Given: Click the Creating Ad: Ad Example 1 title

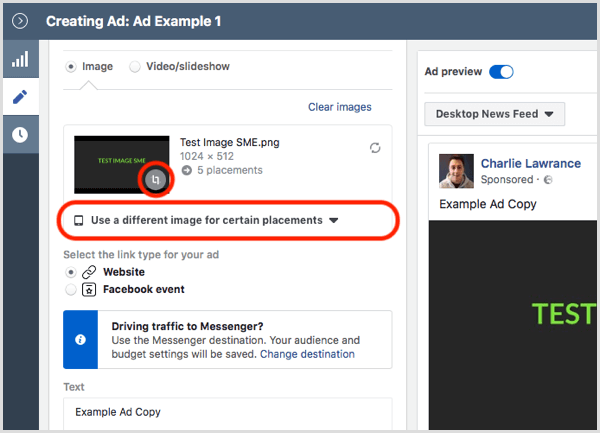Looking at the screenshot, I should click(x=134, y=21).
